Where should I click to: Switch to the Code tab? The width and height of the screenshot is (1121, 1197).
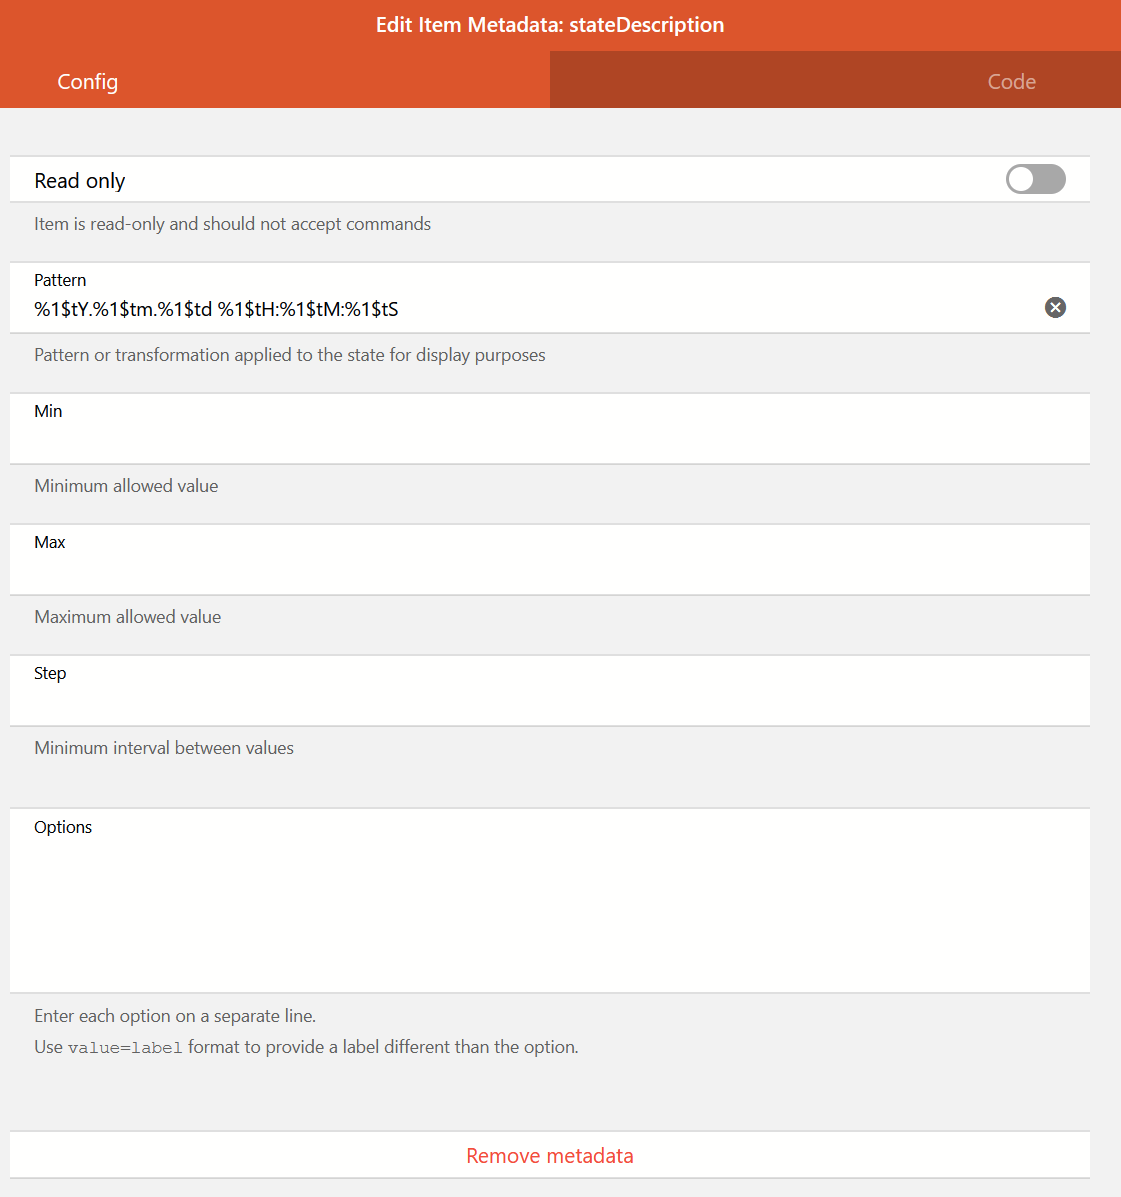pos(1011,81)
